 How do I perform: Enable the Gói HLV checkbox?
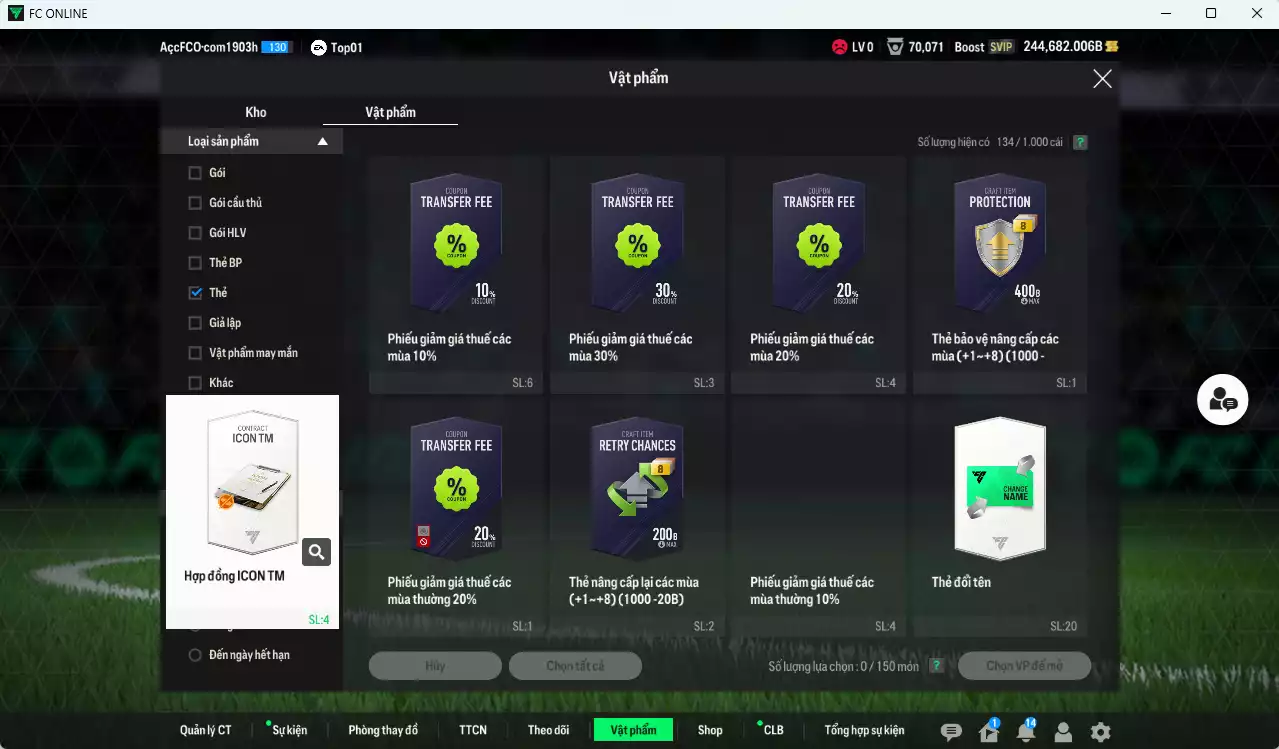click(x=195, y=233)
